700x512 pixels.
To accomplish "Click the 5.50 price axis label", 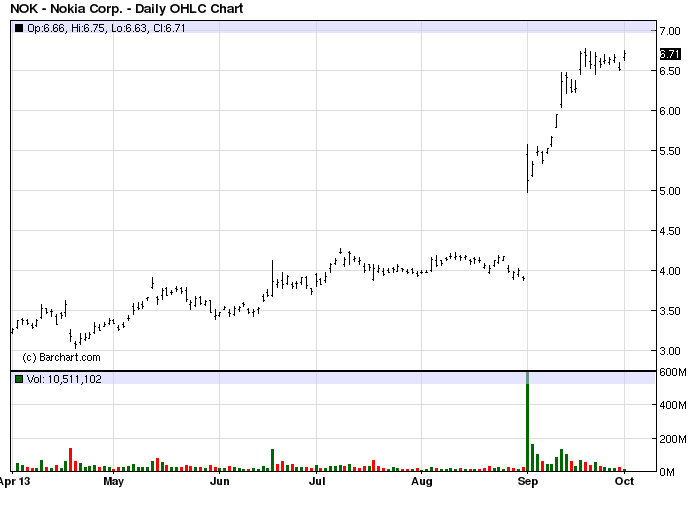I will click(x=670, y=151).
